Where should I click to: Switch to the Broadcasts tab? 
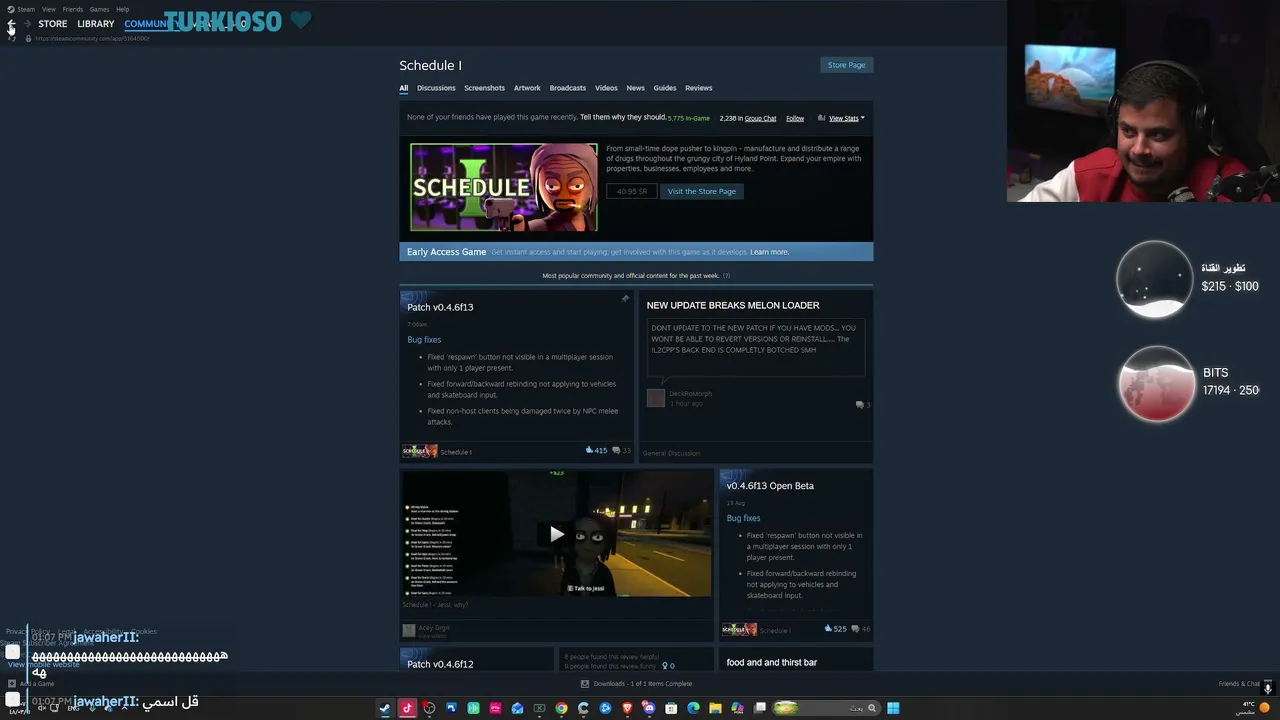click(568, 88)
